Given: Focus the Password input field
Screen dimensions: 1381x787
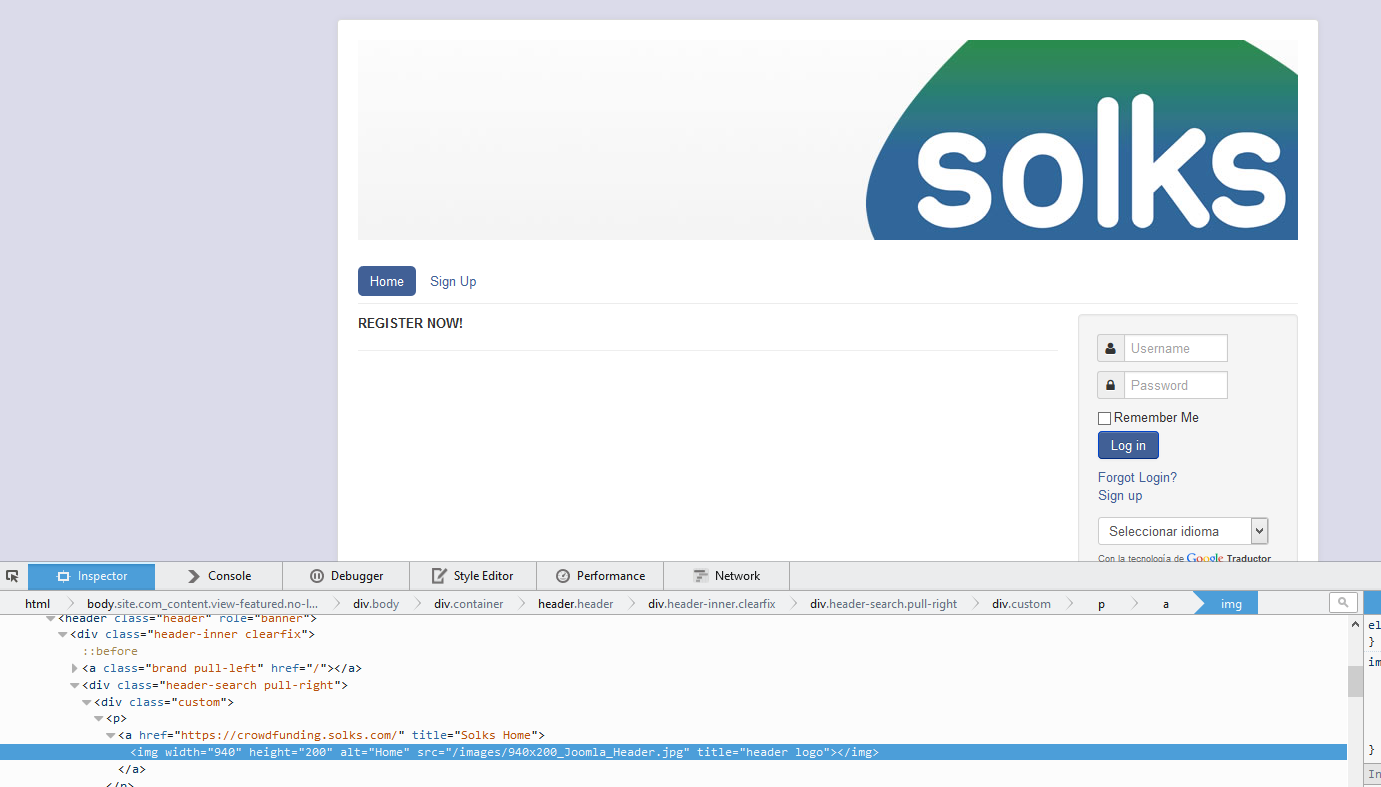Looking at the screenshot, I should point(1176,385).
